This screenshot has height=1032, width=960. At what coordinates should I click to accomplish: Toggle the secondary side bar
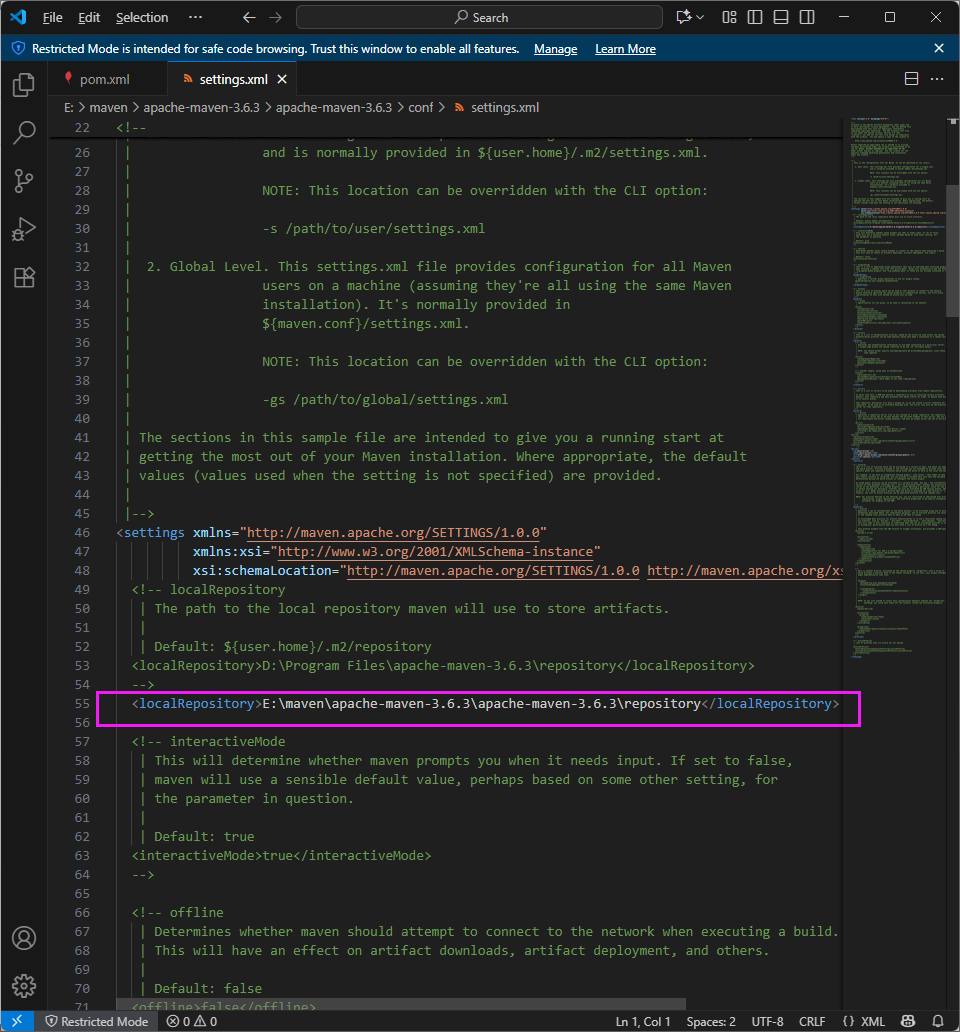coord(807,17)
